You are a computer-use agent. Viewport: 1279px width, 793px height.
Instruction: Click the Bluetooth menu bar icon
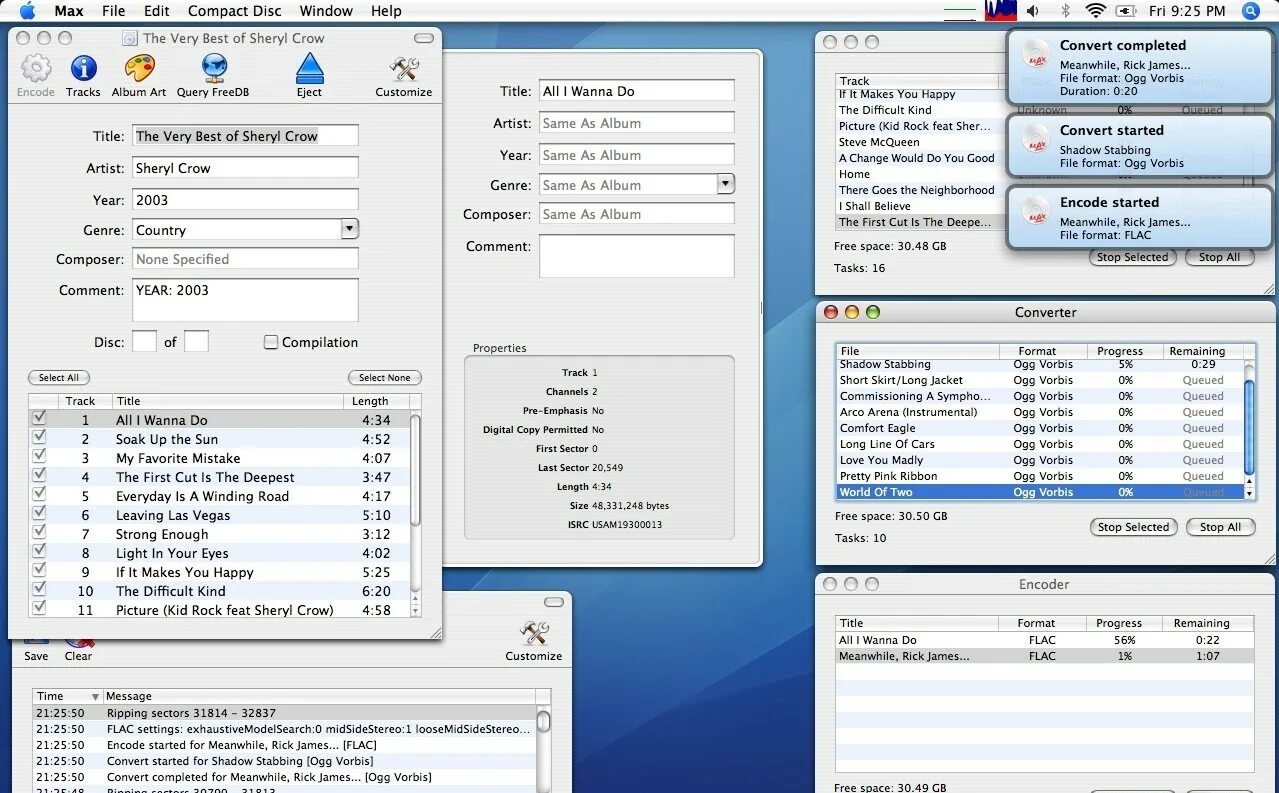click(x=1065, y=11)
